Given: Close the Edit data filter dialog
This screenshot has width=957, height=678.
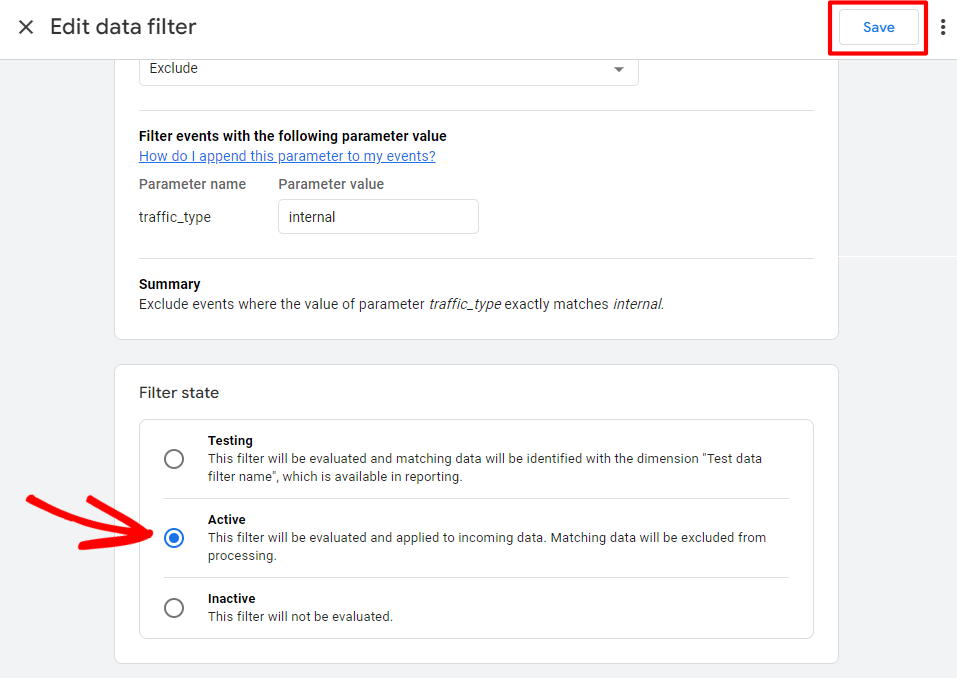Looking at the screenshot, I should click(25, 27).
